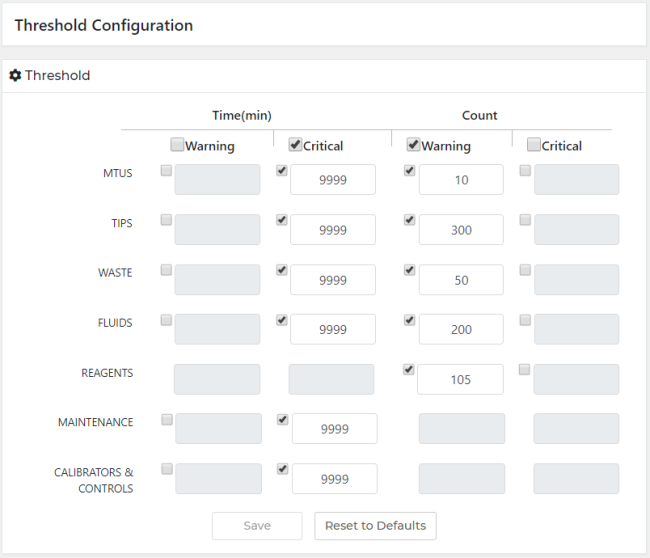Click the REAGENTS count field showing 105
The image size is (650, 558).
coord(461,380)
